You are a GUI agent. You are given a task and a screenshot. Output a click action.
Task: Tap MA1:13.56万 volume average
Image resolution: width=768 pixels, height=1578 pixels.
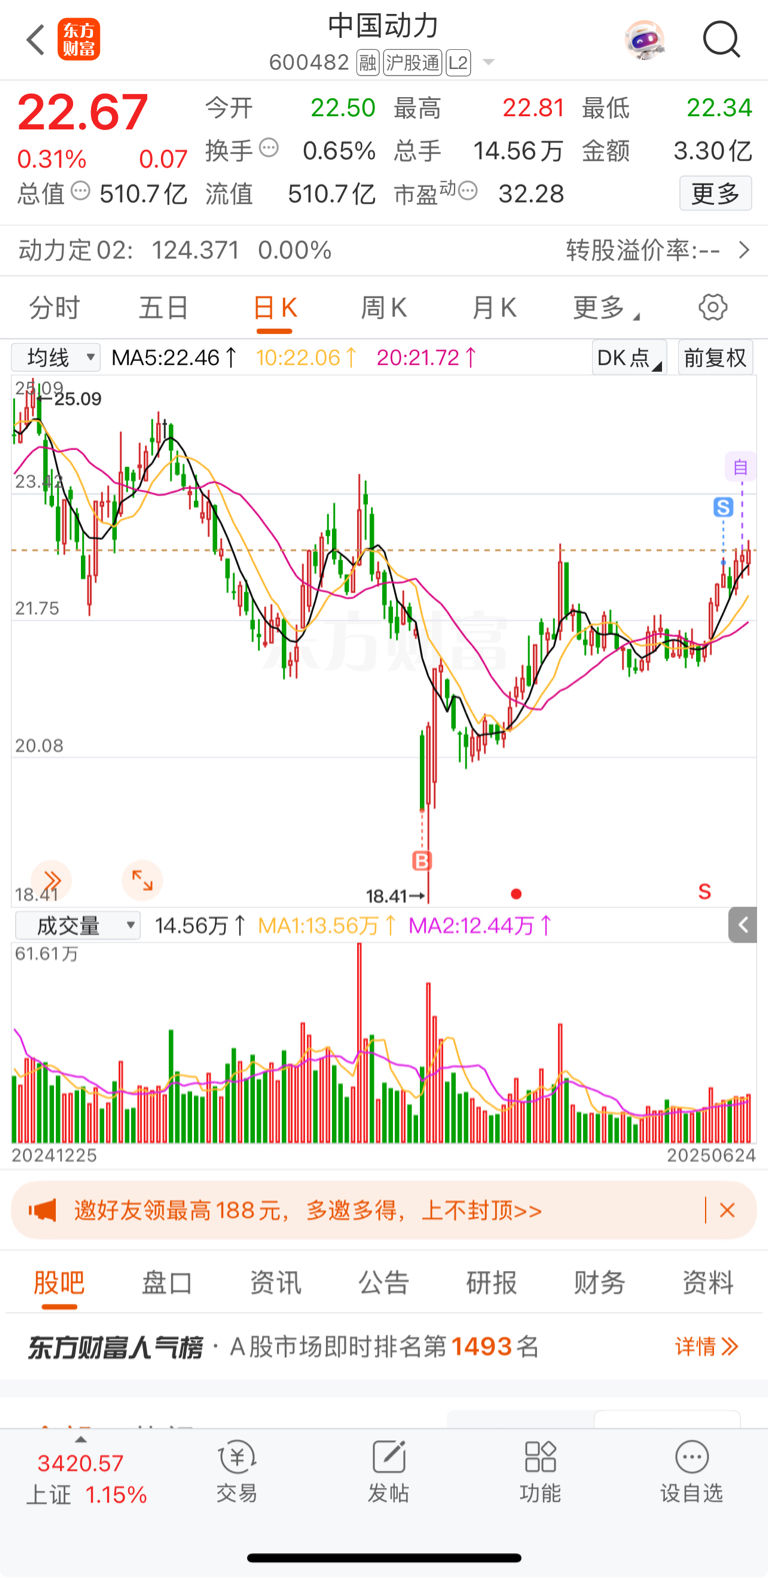click(327, 926)
